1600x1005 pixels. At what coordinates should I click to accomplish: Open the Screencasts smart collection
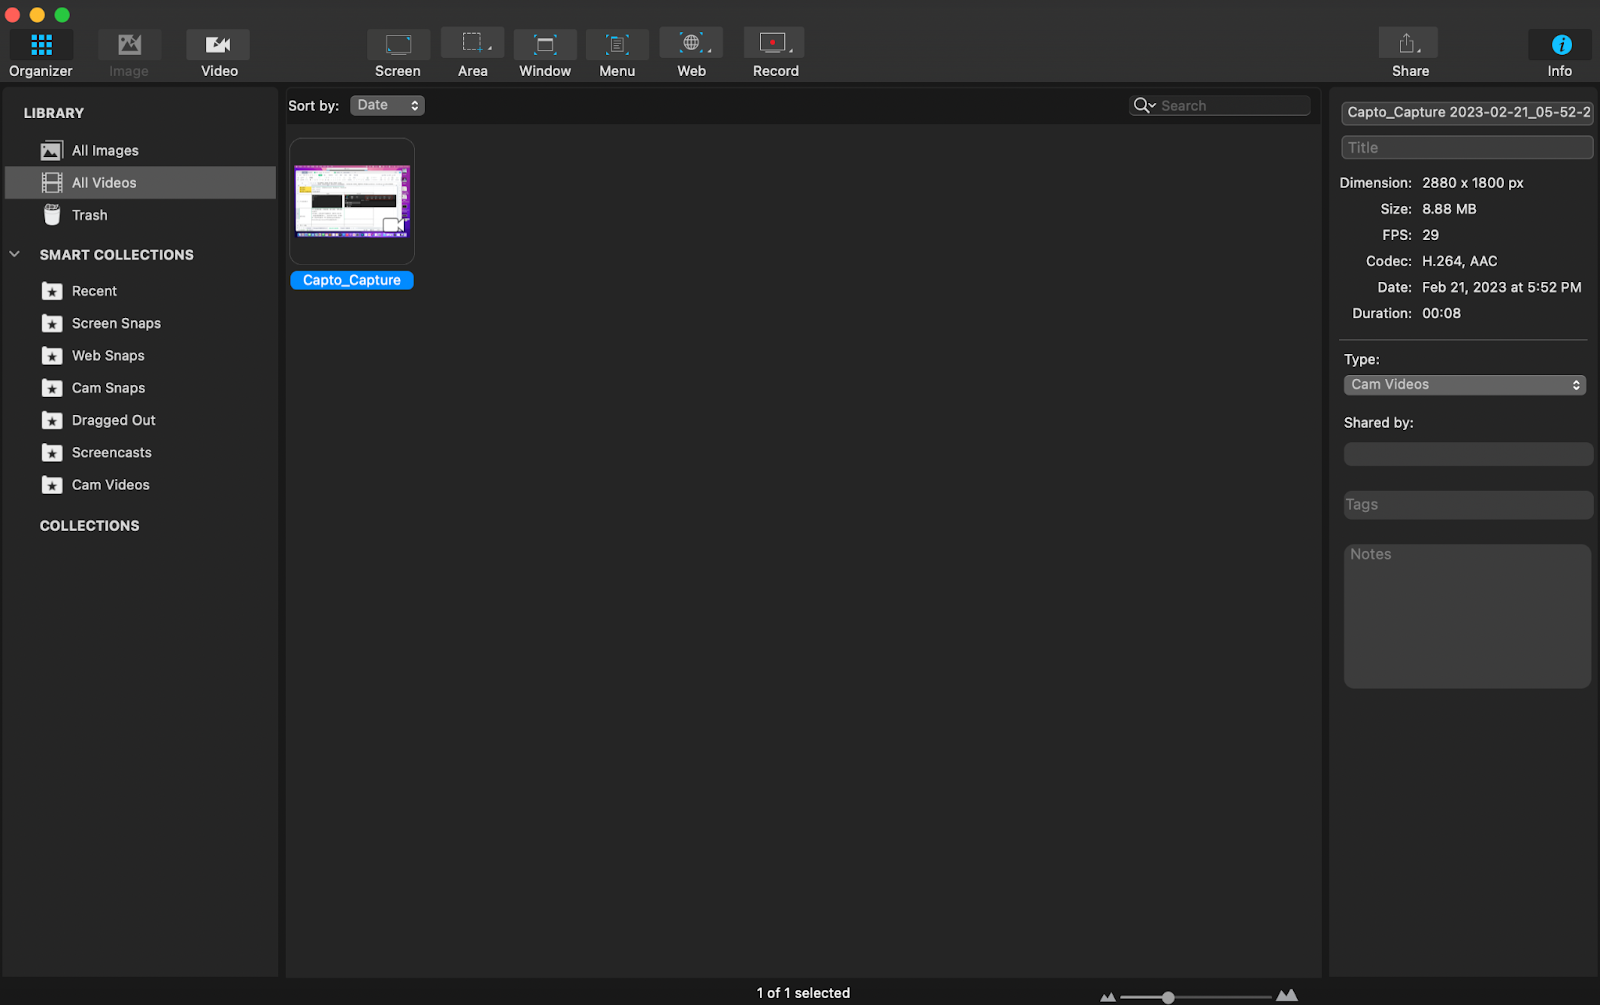click(x=111, y=453)
